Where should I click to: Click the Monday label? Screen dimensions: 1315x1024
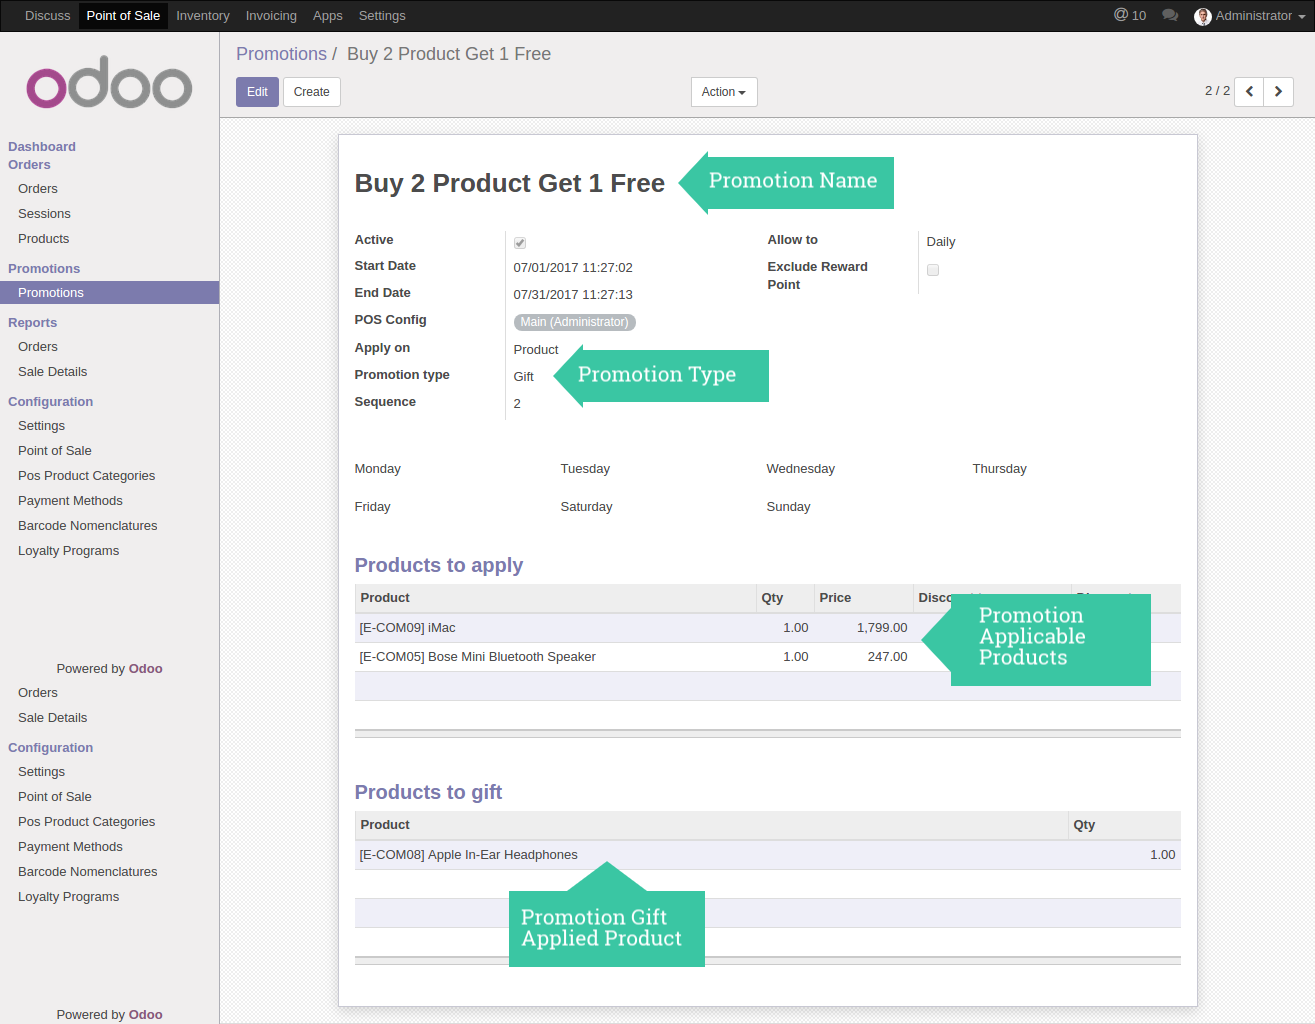[378, 469]
